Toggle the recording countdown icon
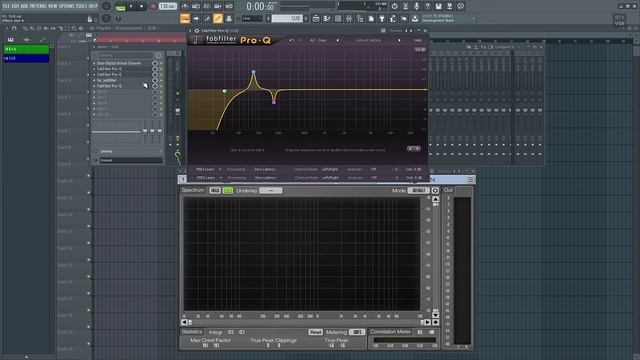 (x=207, y=7)
